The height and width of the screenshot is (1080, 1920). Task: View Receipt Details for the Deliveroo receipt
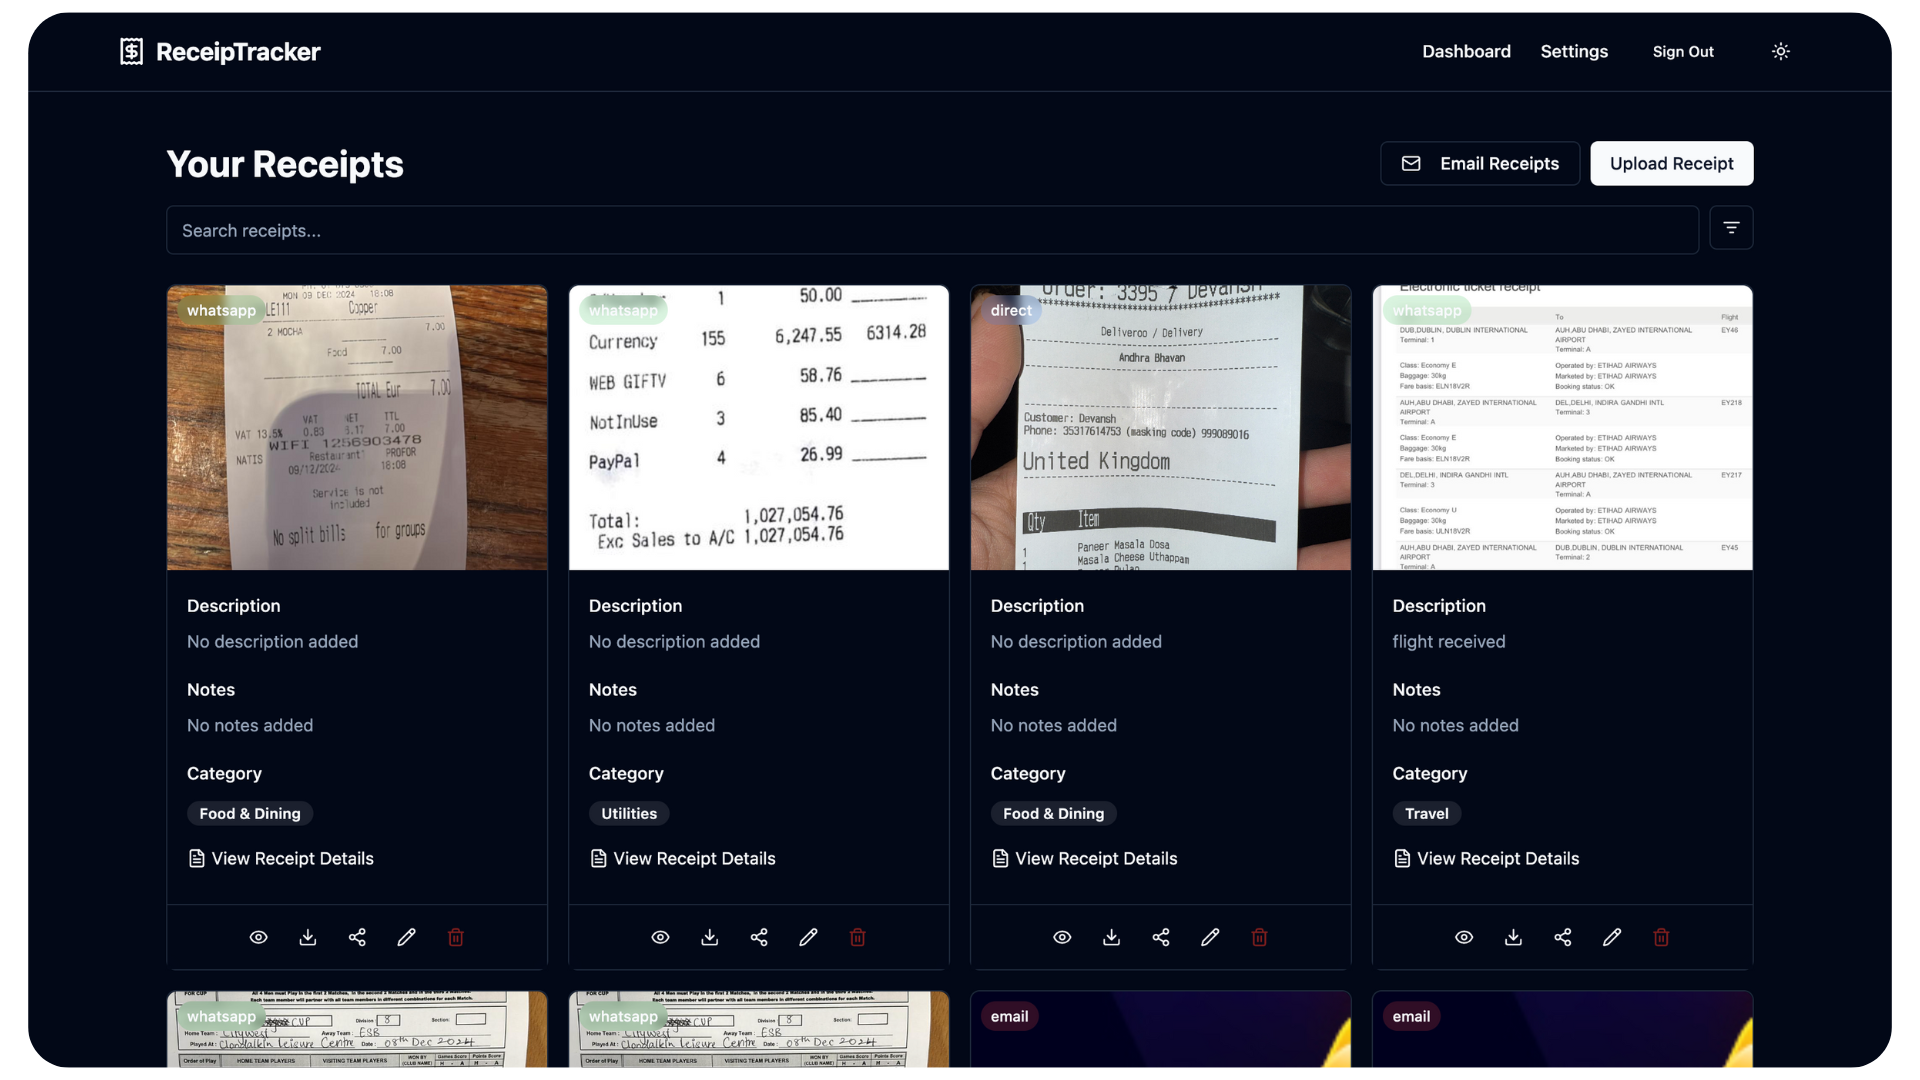tap(1084, 858)
